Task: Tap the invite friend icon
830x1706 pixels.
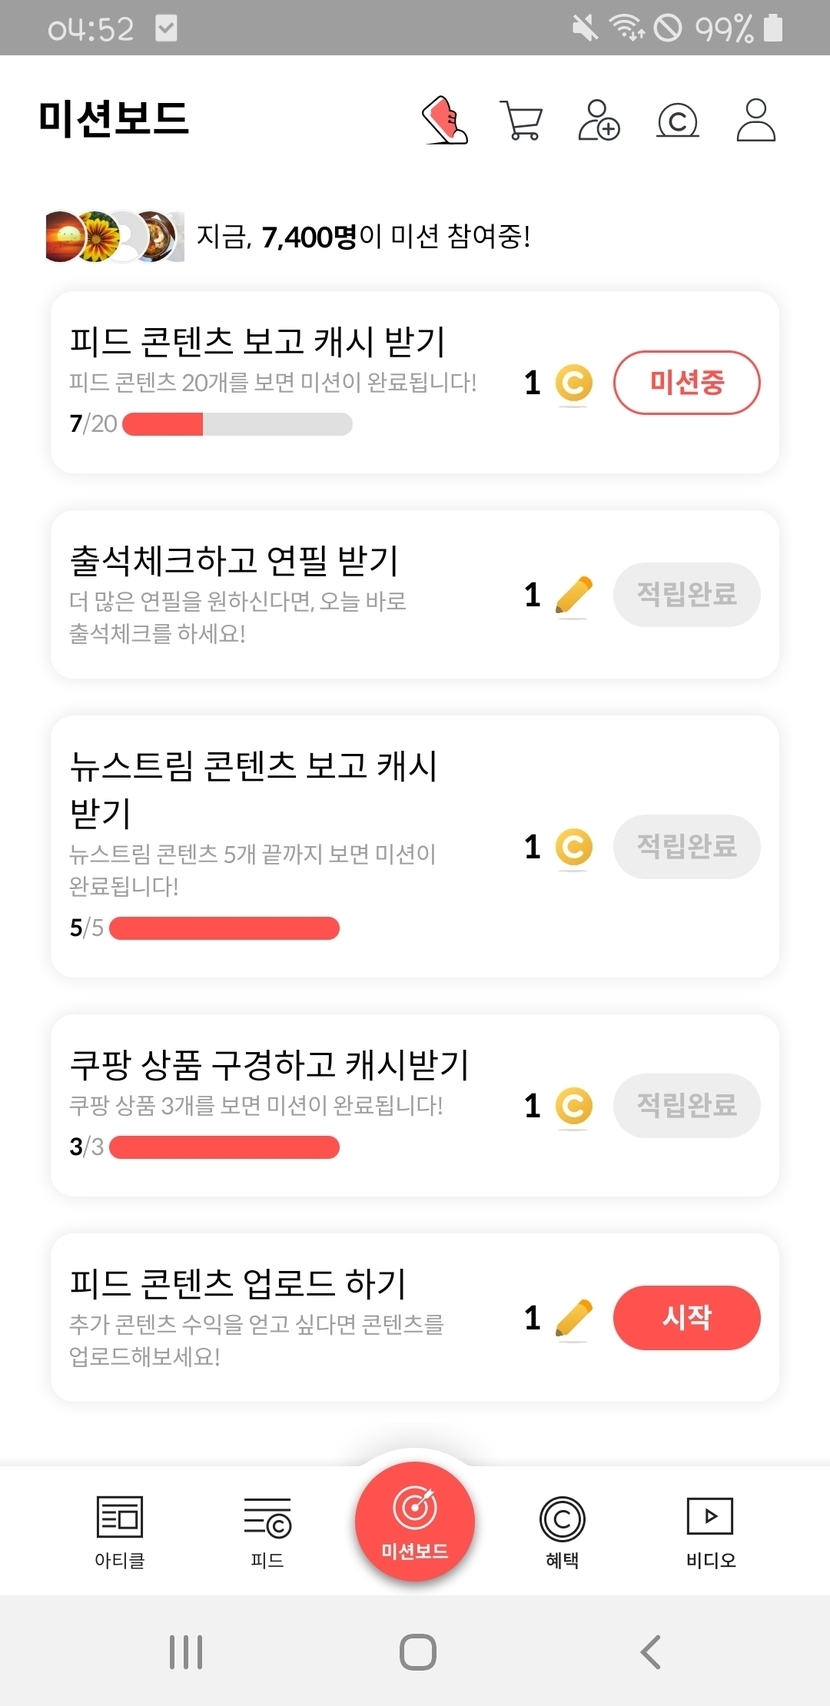Action: (599, 120)
